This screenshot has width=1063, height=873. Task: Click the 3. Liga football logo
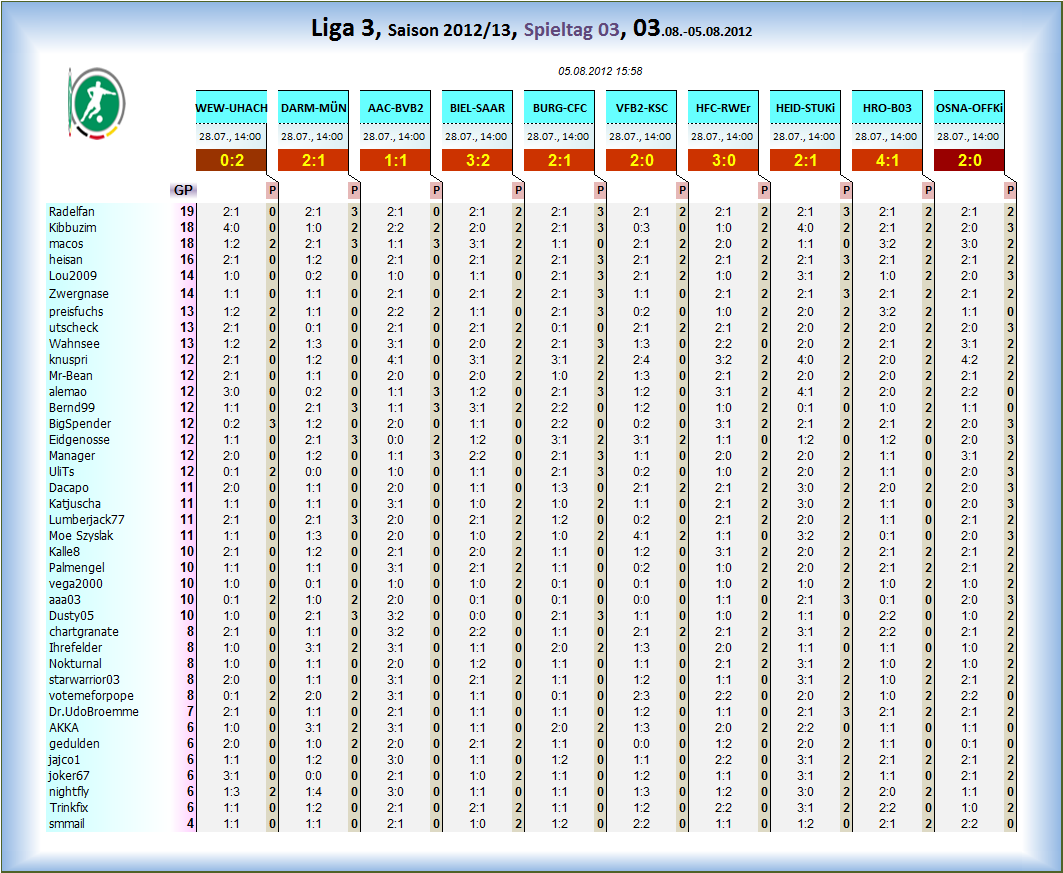pyautogui.click(x=96, y=103)
